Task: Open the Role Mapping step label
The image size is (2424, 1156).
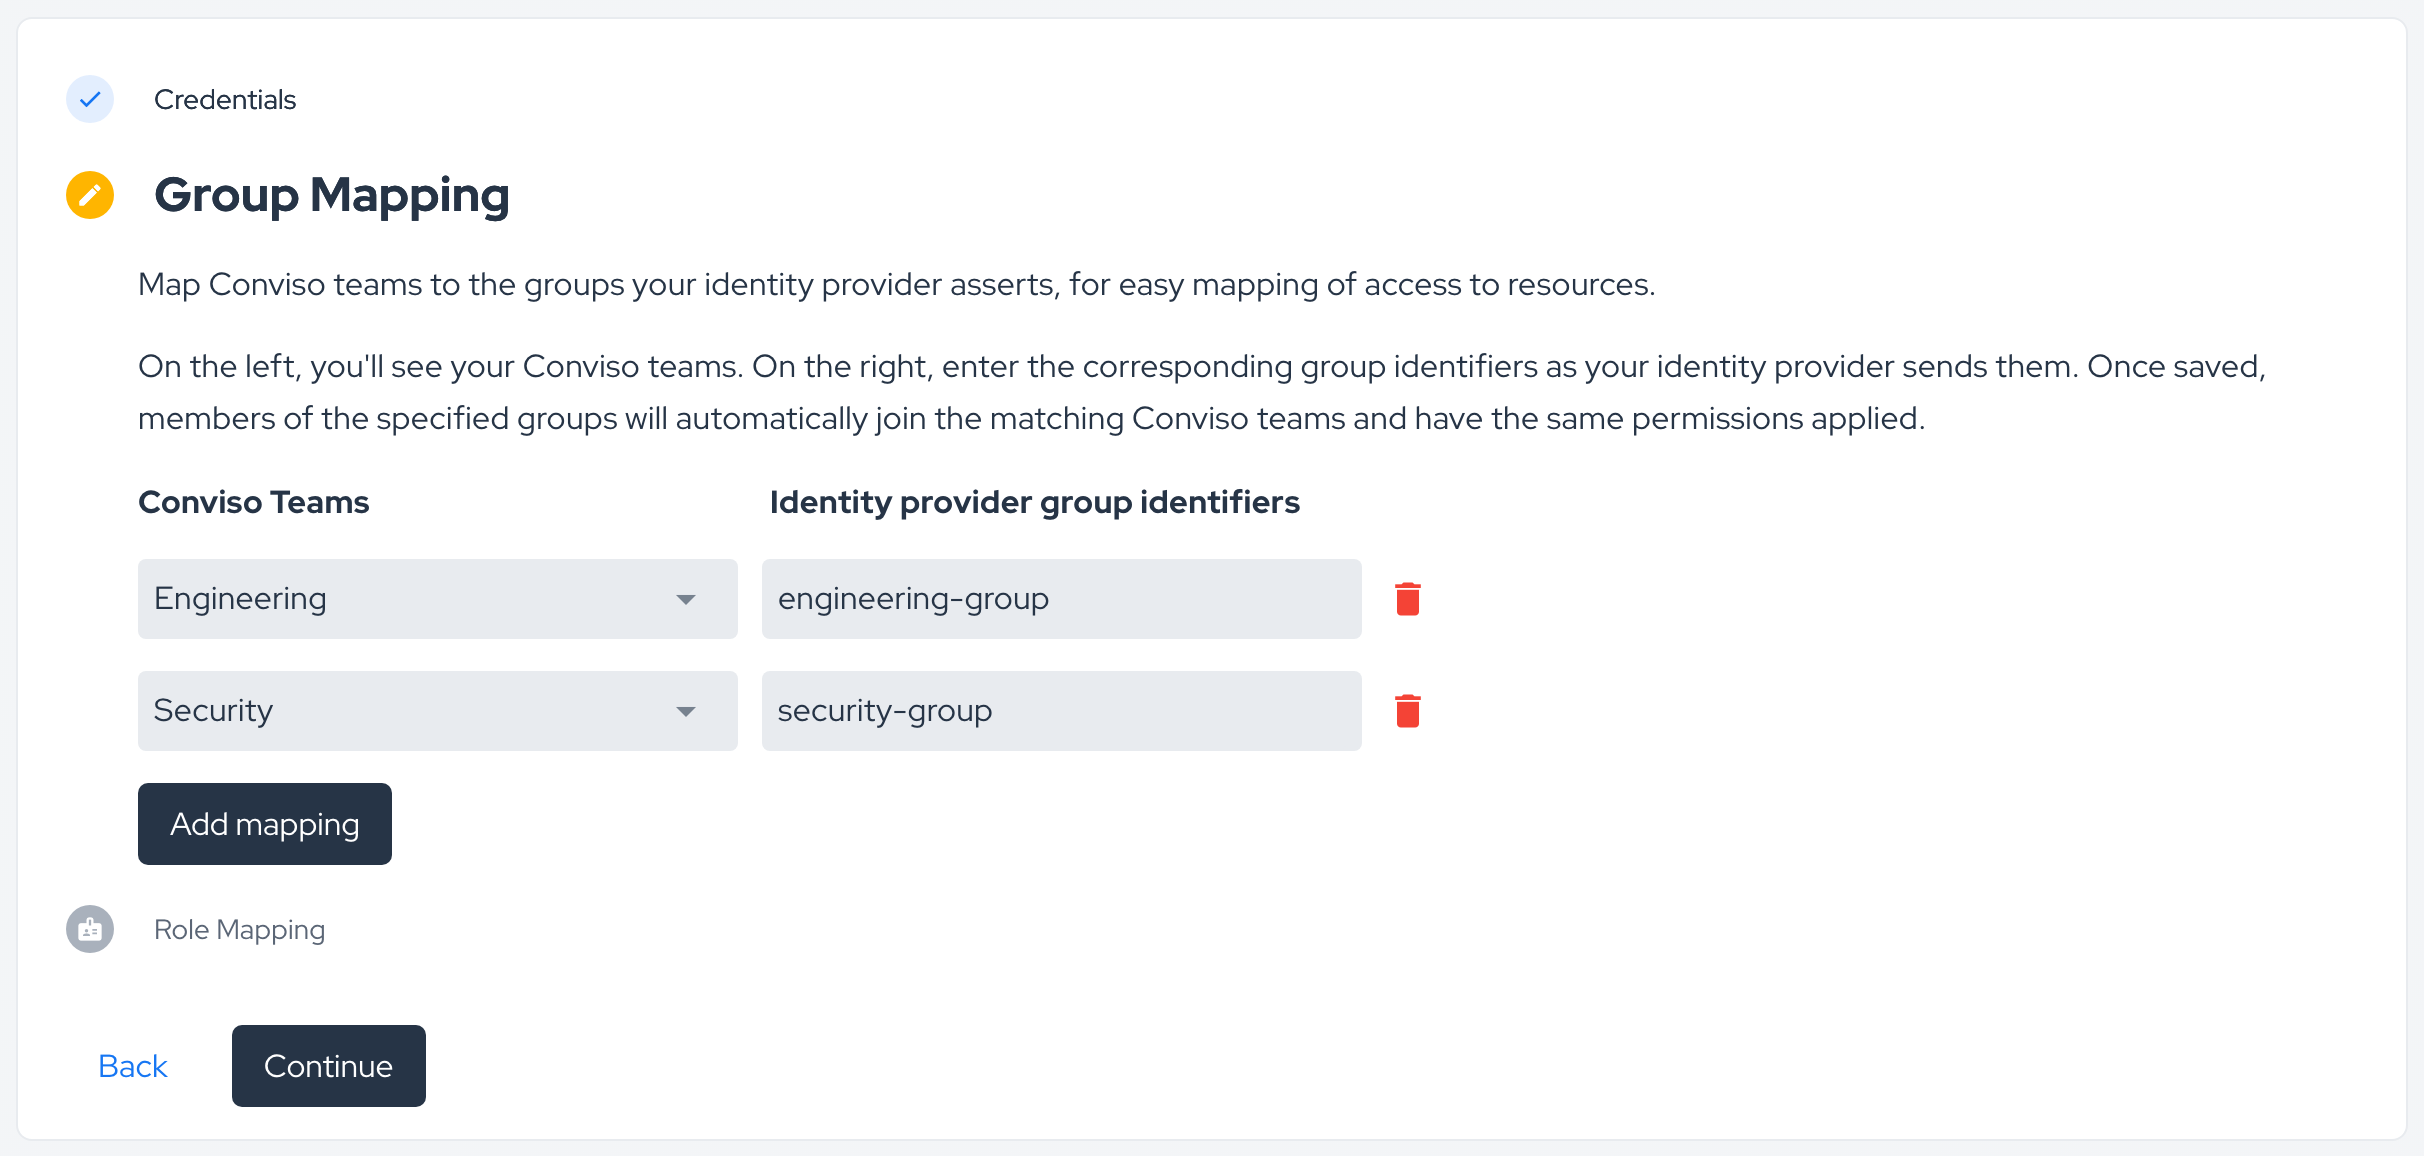Action: 240,930
